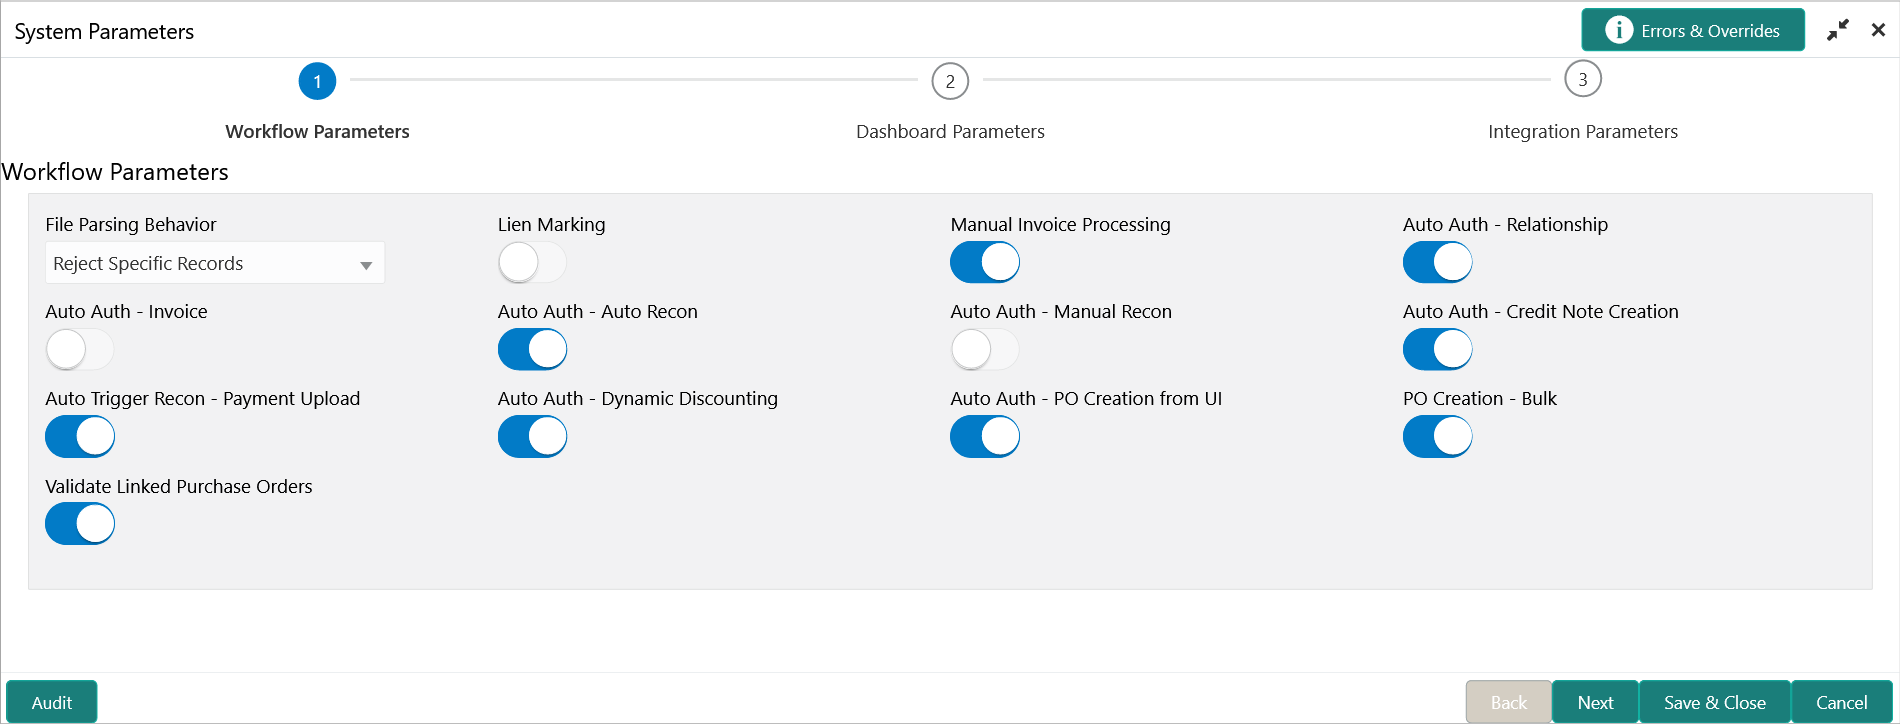Screen dimensions: 1900x724
Task: Click the System Parameters title text
Action: [104, 32]
